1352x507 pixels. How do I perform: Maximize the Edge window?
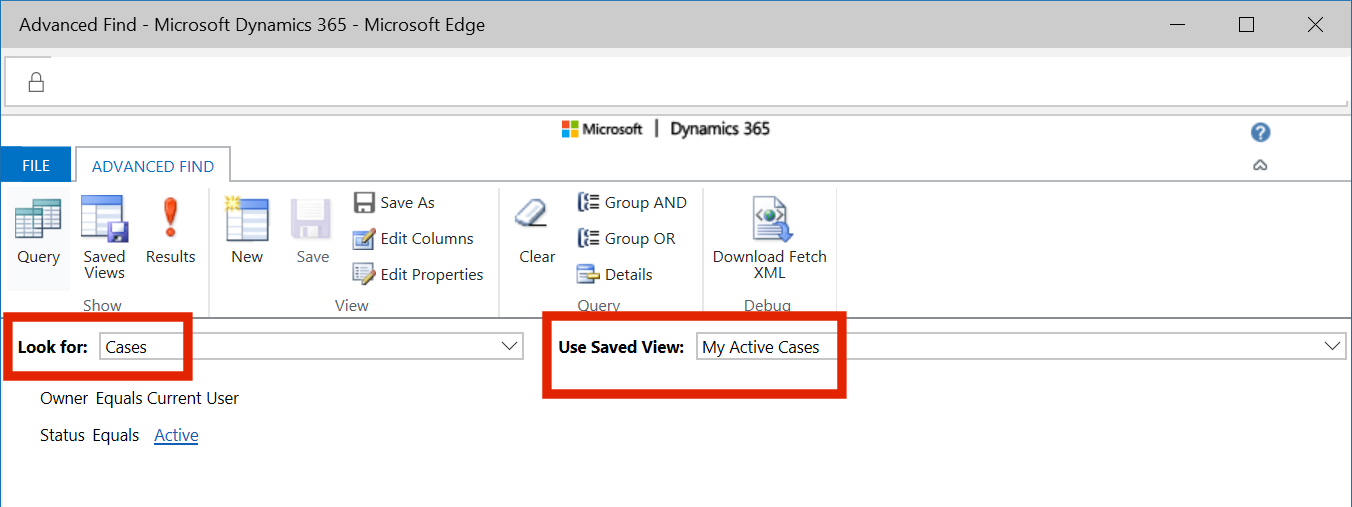[x=1246, y=25]
